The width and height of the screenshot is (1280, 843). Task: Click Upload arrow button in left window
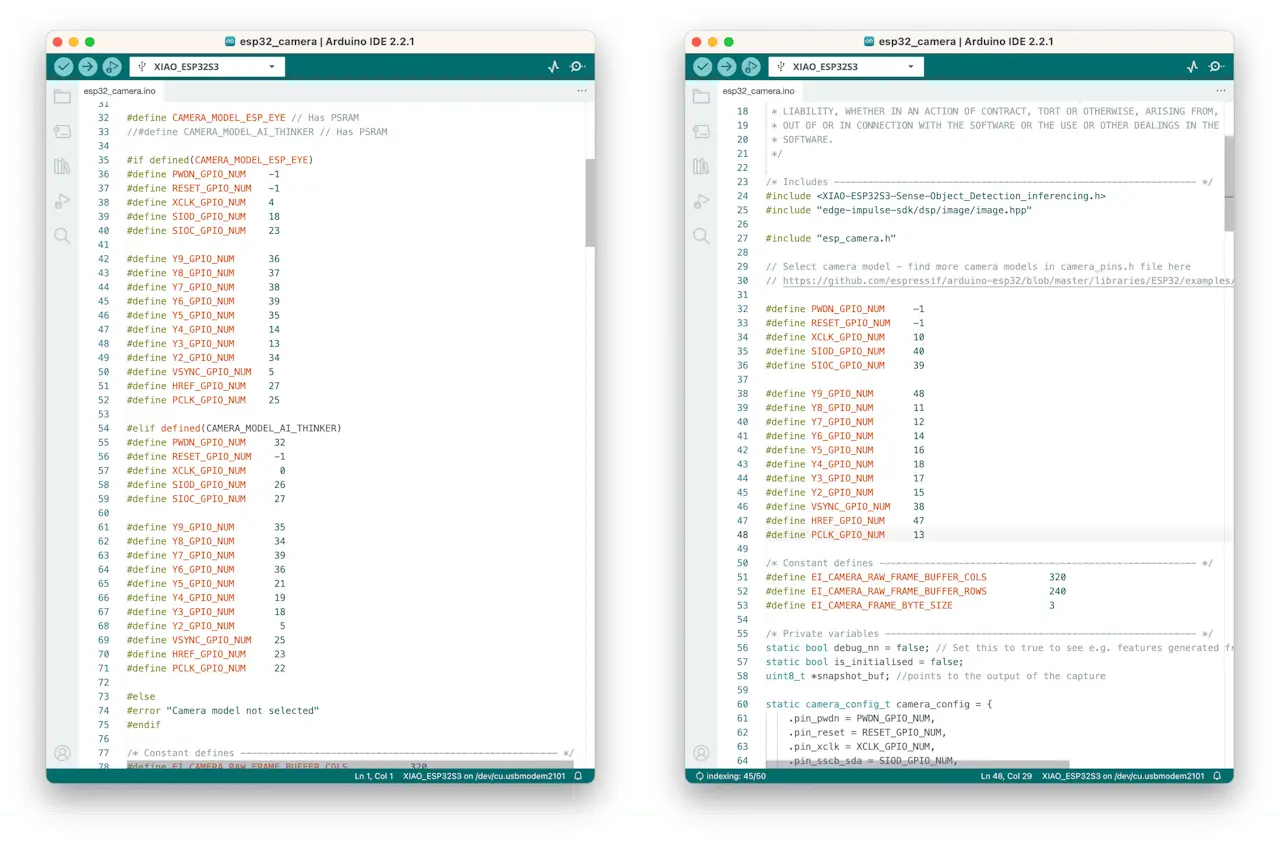click(x=88, y=67)
